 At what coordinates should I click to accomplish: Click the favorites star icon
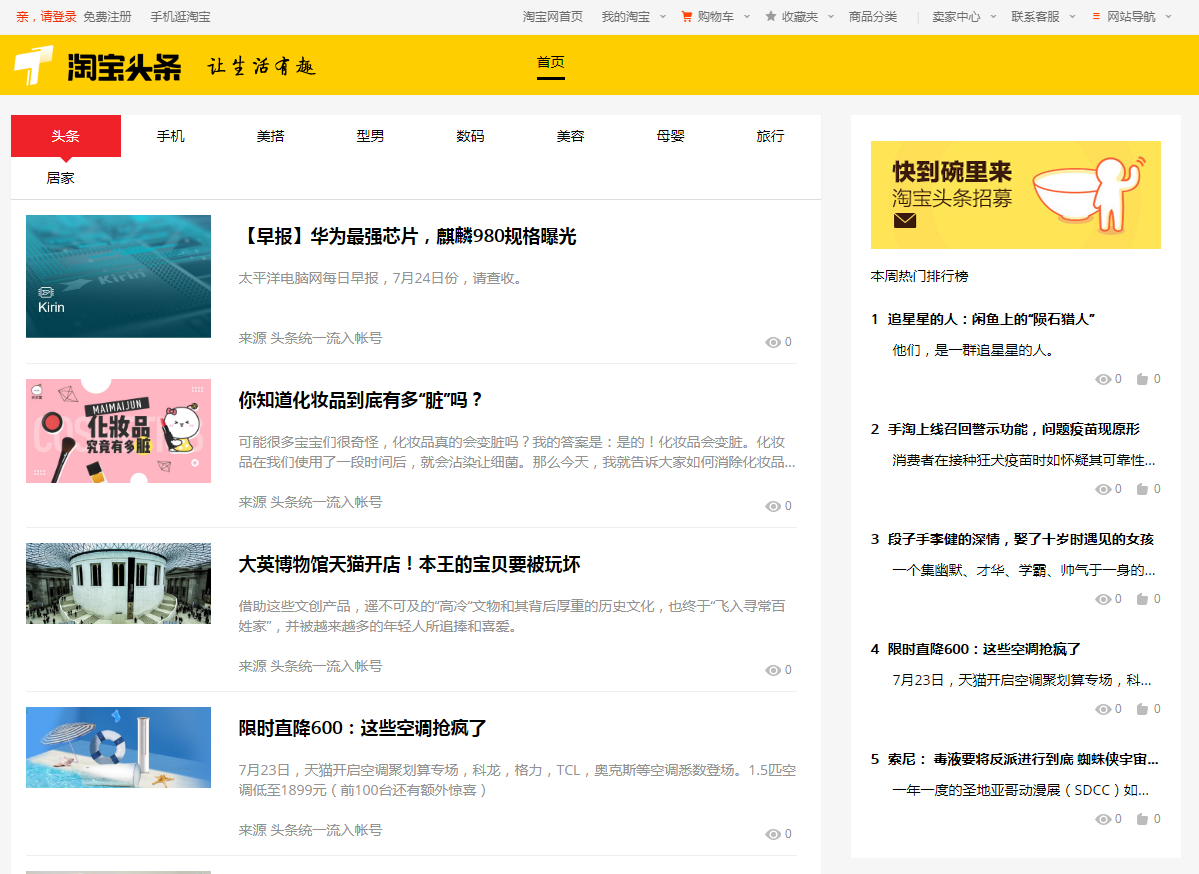(771, 16)
